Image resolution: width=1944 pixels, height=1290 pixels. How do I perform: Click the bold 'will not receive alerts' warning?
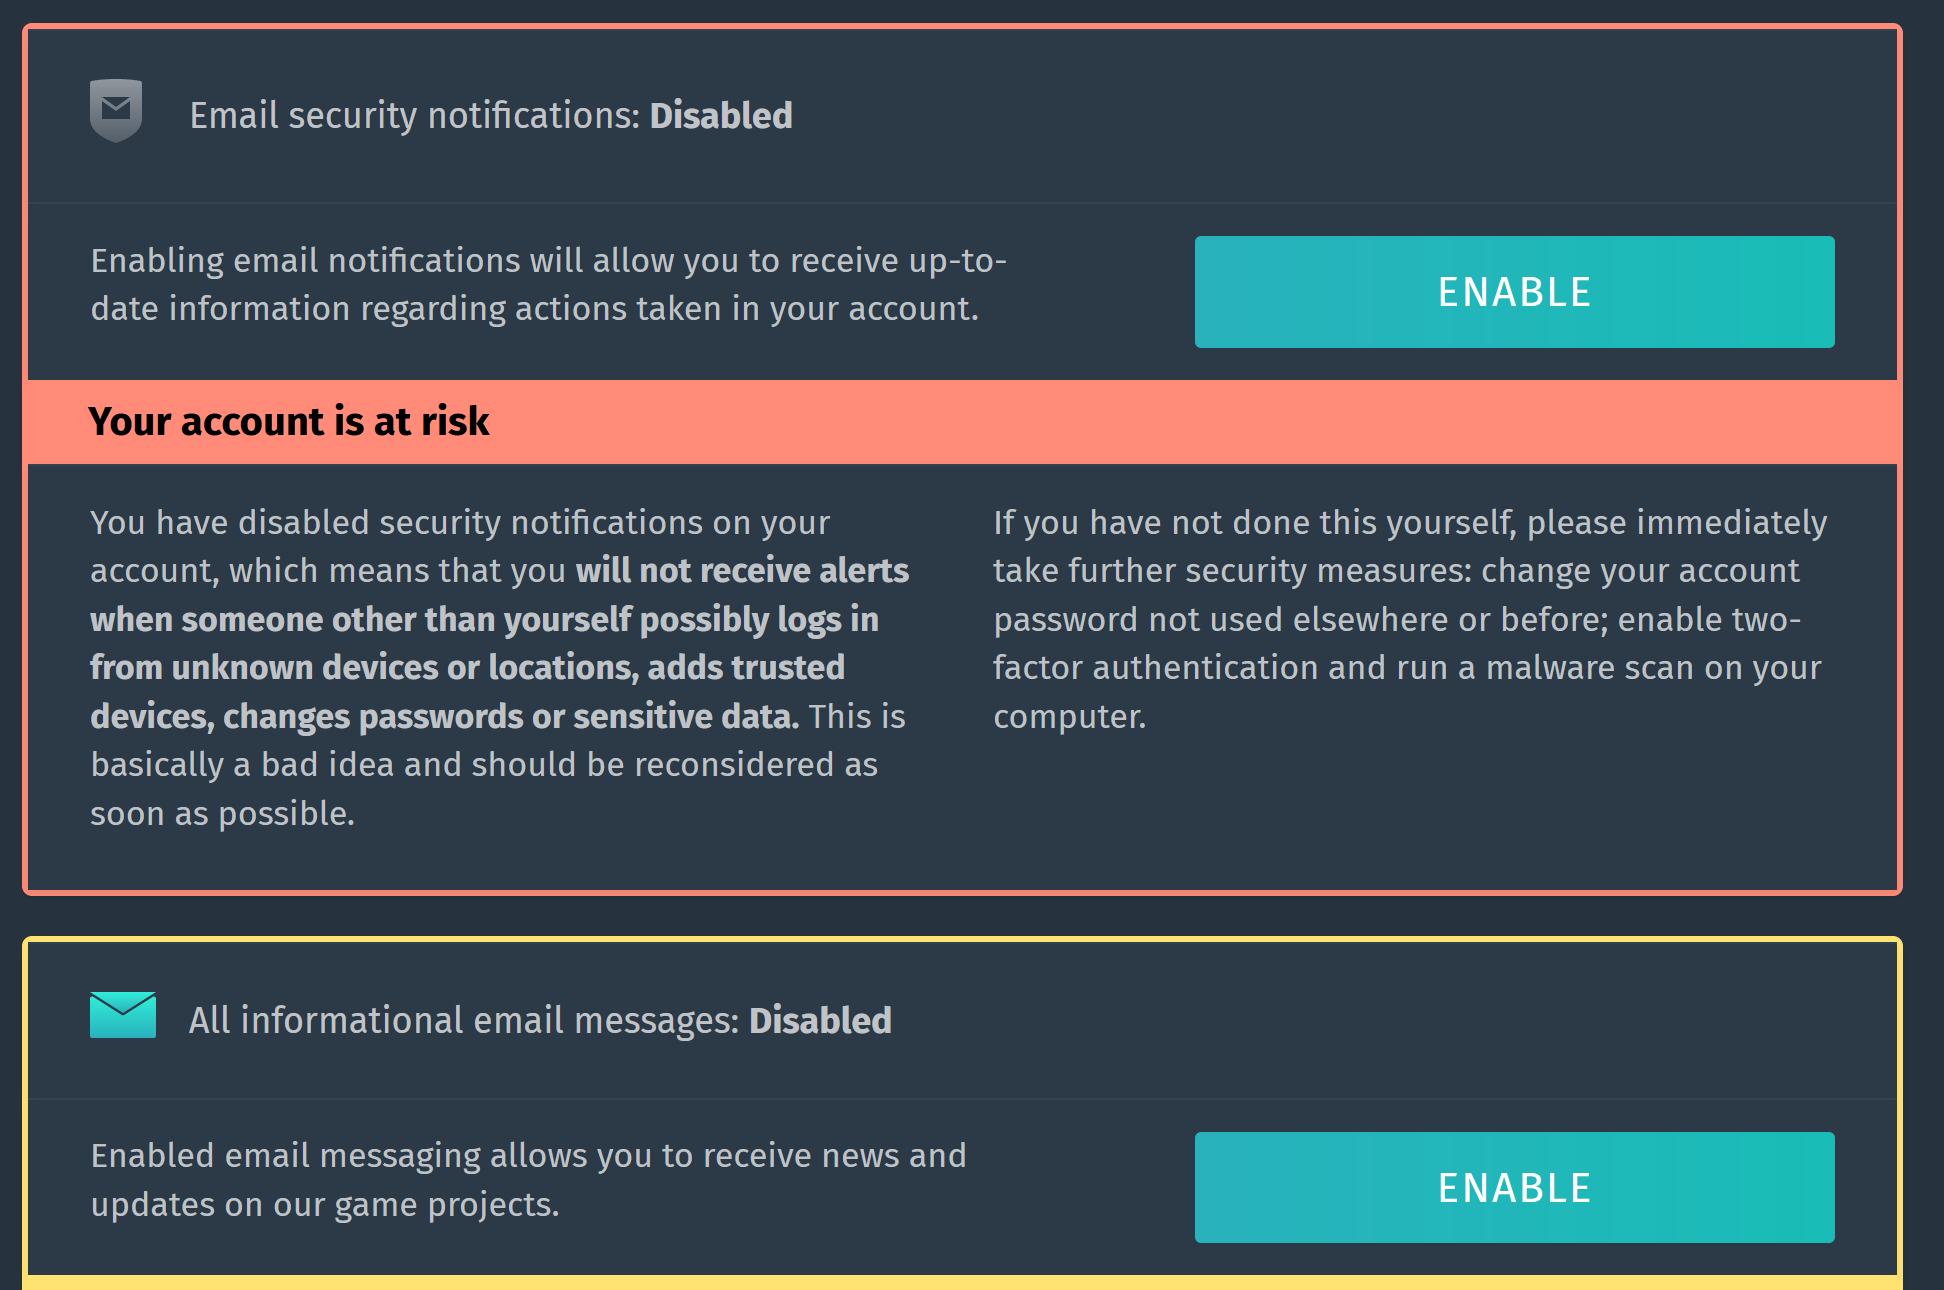point(742,571)
